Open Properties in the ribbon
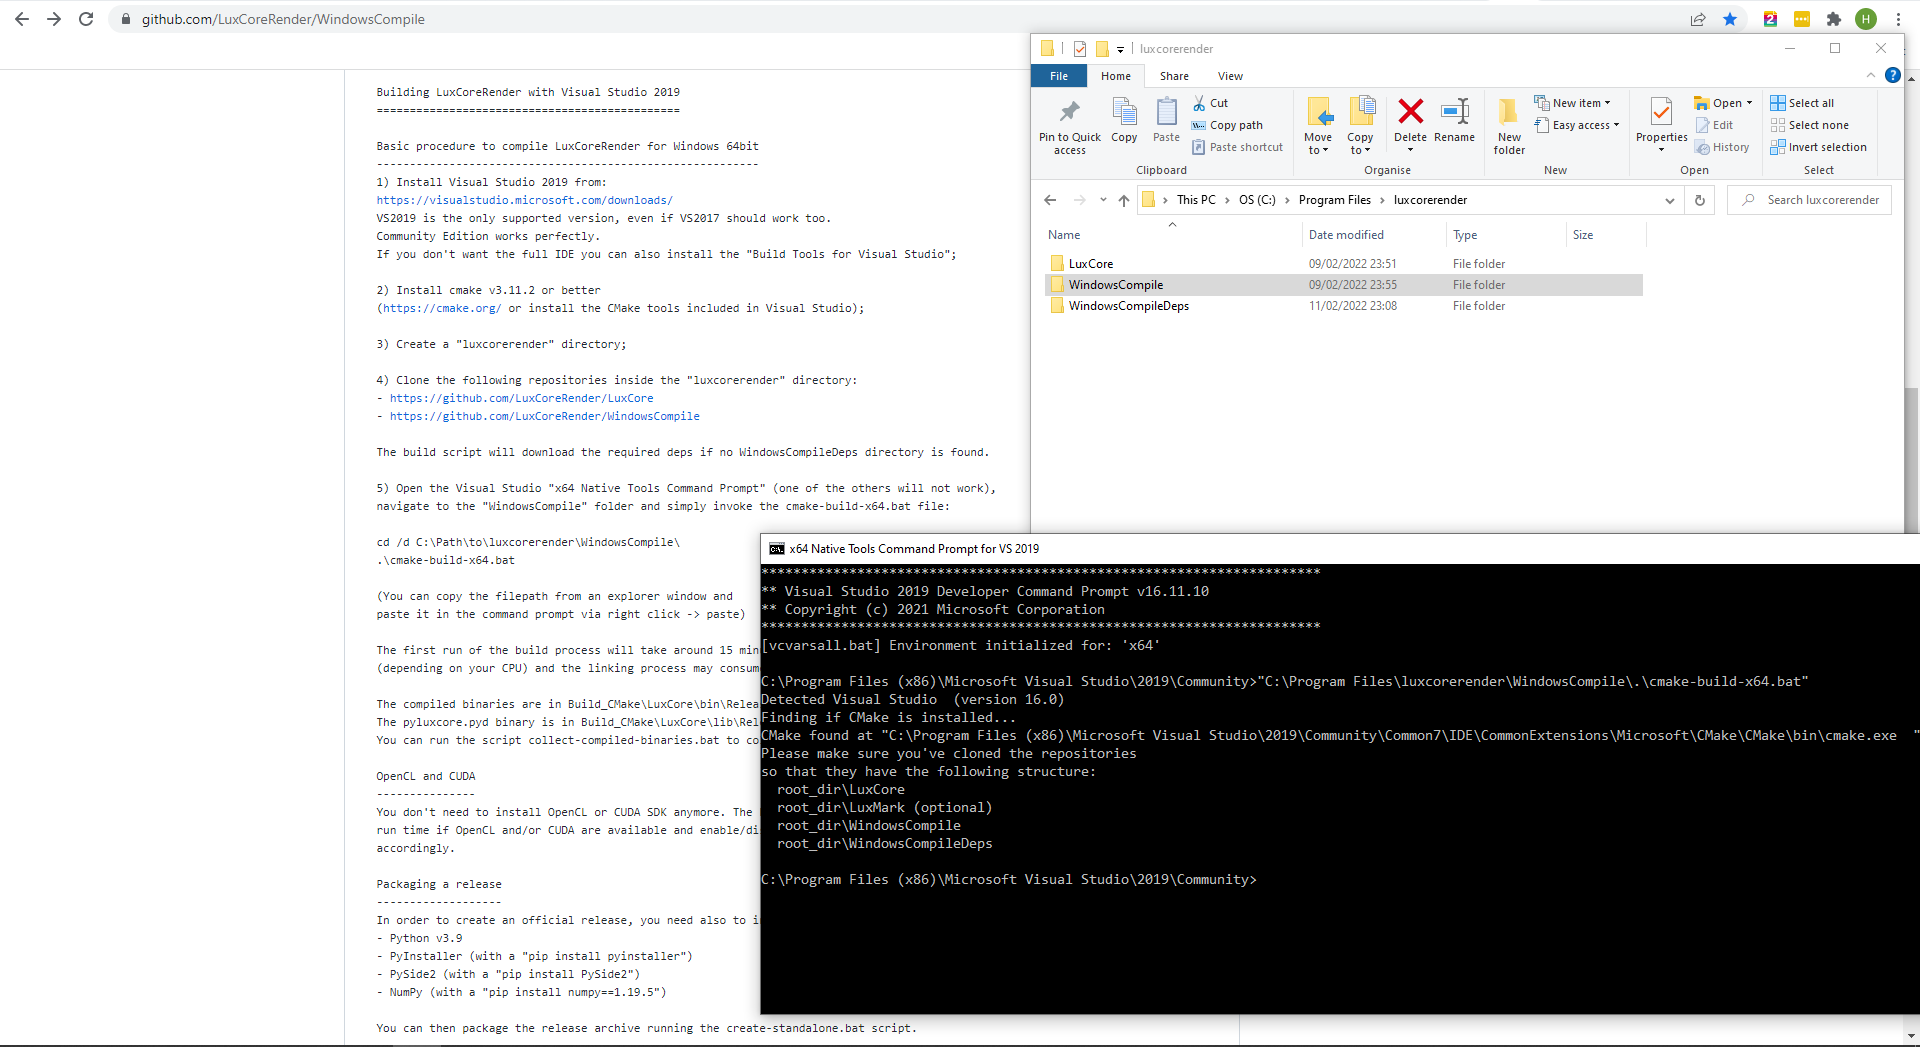Screen dimensions: 1920x1047 point(1661,115)
